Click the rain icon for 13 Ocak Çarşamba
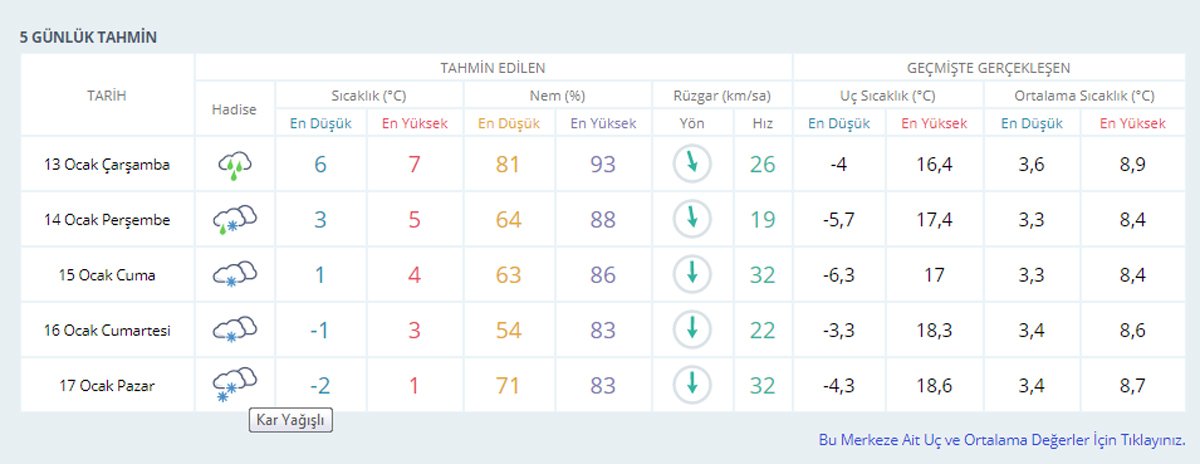1200x464 pixels. pos(234,164)
